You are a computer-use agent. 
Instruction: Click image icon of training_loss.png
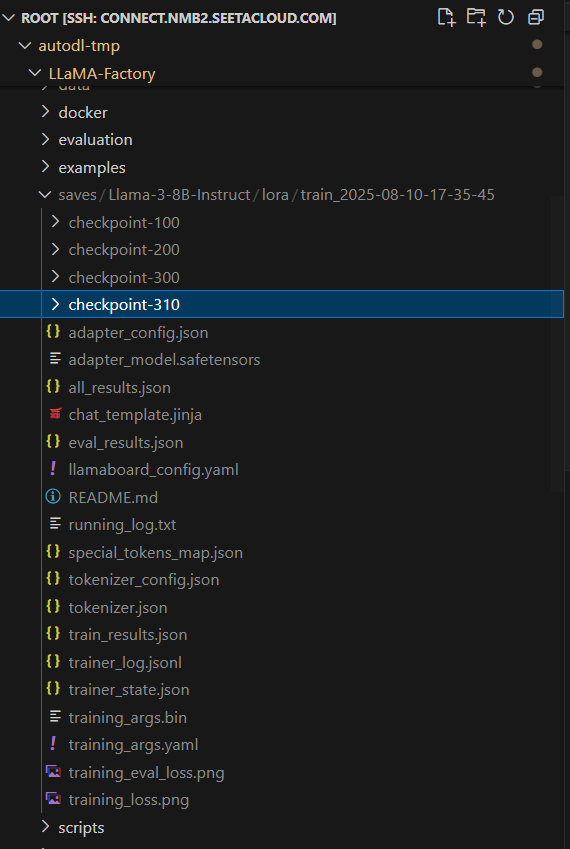(x=53, y=799)
